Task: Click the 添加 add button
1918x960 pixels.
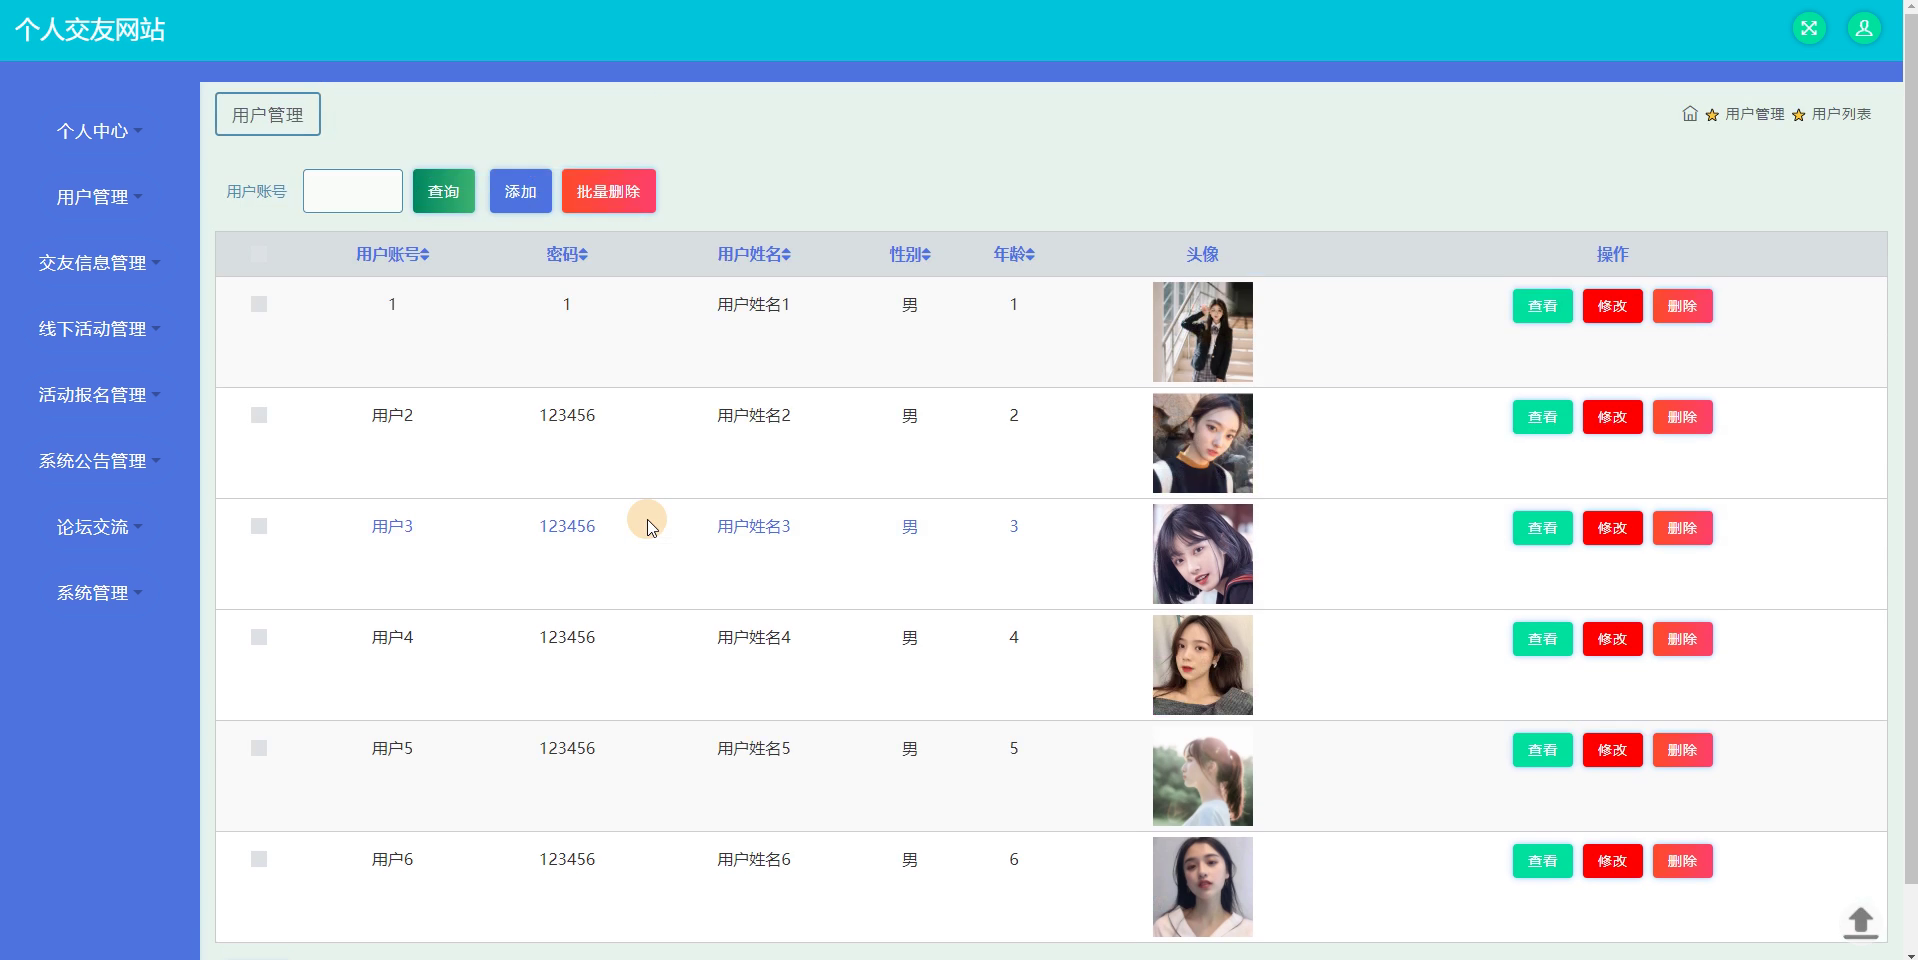Action: 521,191
